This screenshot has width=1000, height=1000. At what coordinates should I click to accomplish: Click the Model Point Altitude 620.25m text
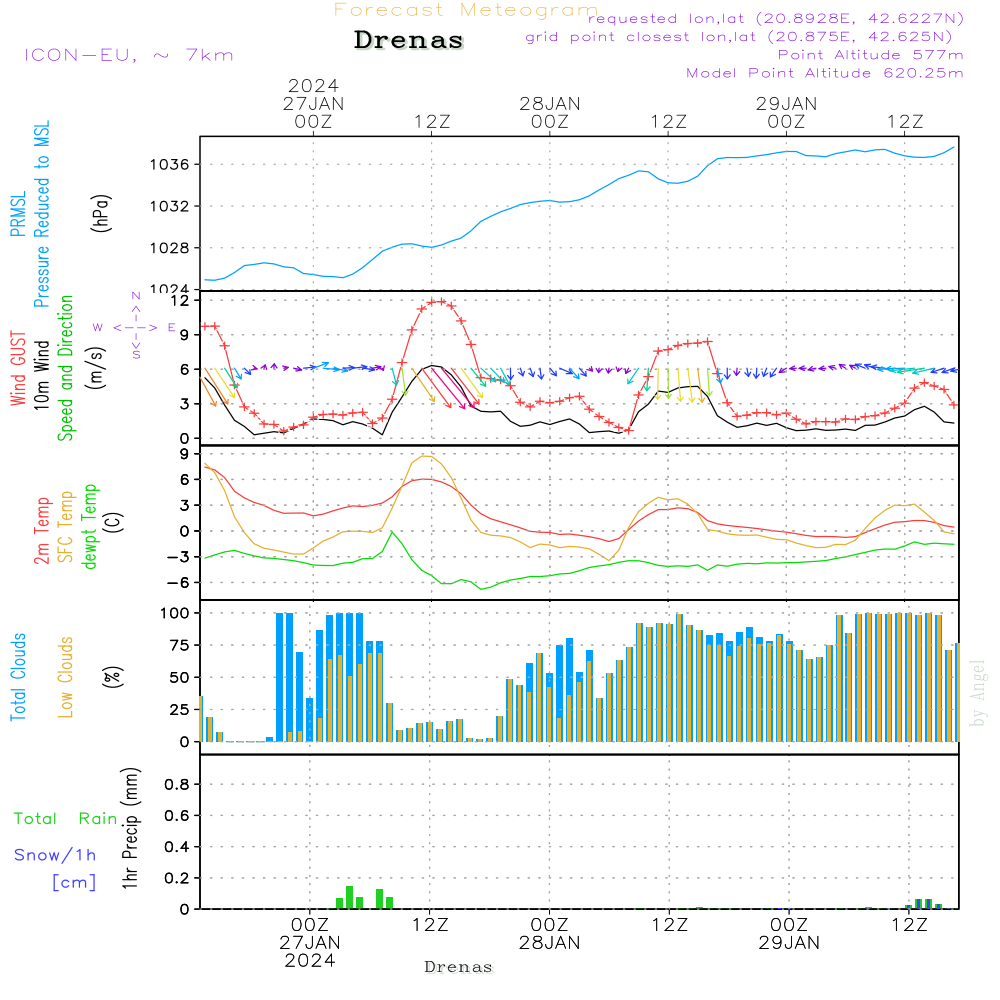pos(825,73)
